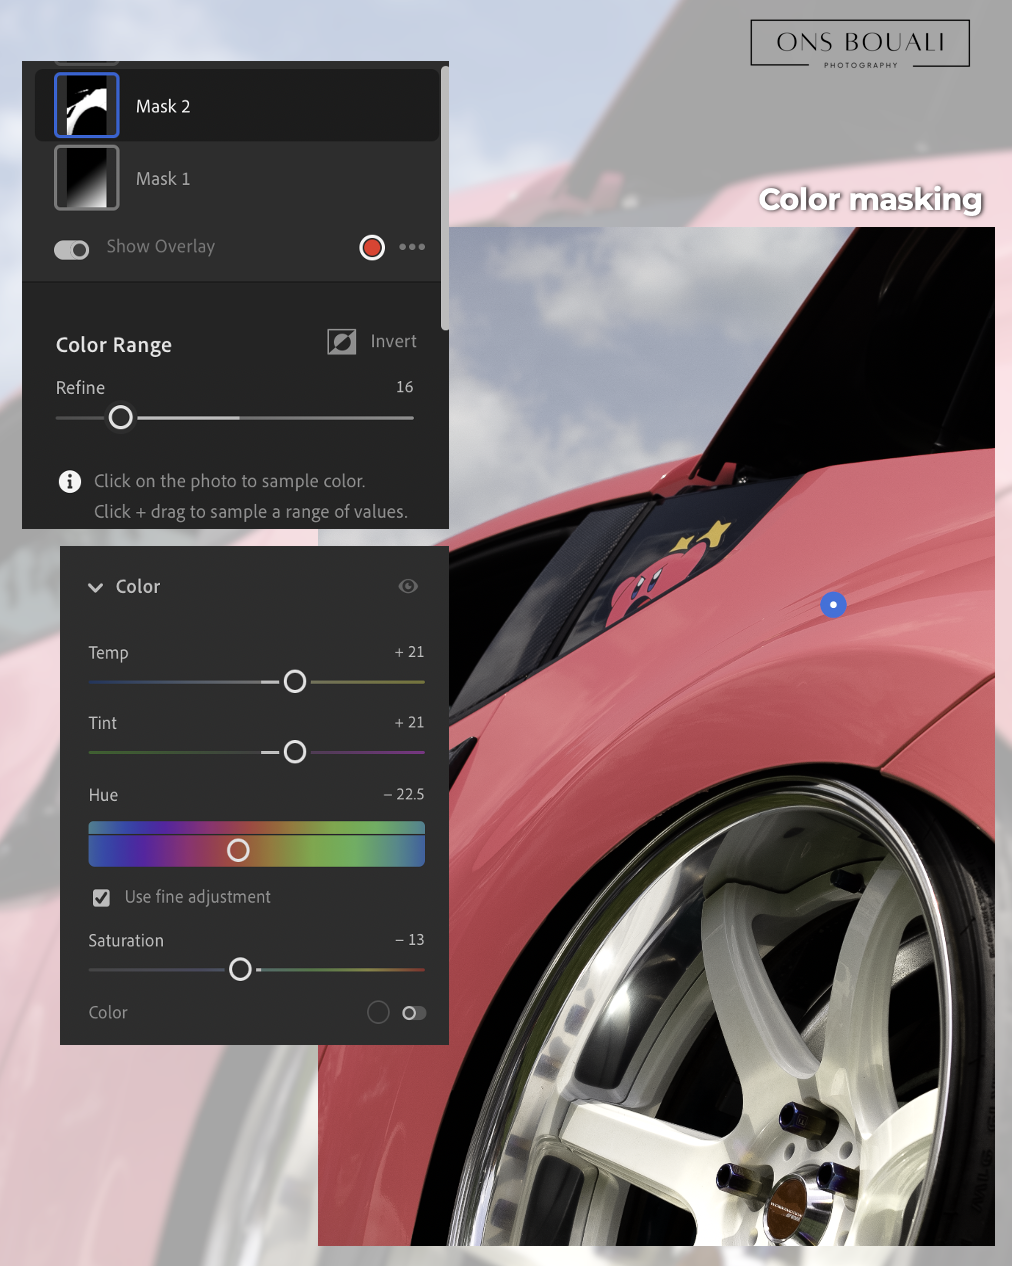The height and width of the screenshot is (1266, 1012).
Task: Toggle the Show Overlay switch
Action: [x=72, y=249]
